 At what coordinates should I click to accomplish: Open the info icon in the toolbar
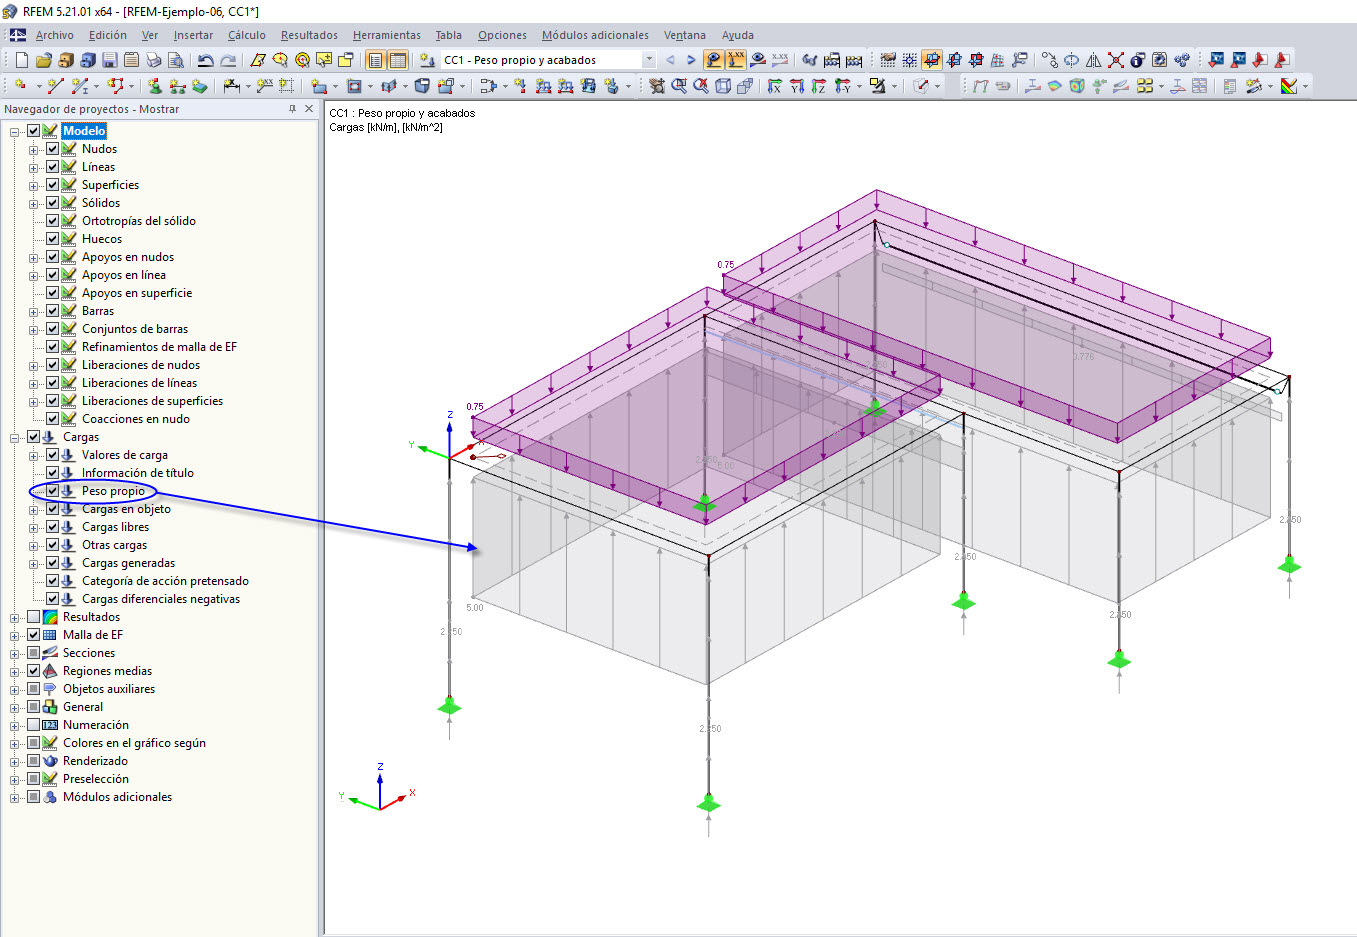coord(1137,60)
